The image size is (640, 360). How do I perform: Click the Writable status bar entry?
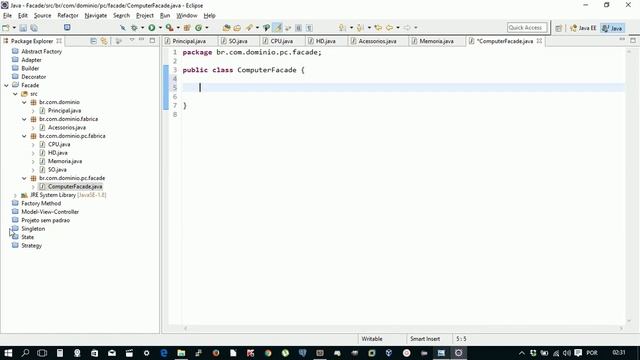[372, 339]
